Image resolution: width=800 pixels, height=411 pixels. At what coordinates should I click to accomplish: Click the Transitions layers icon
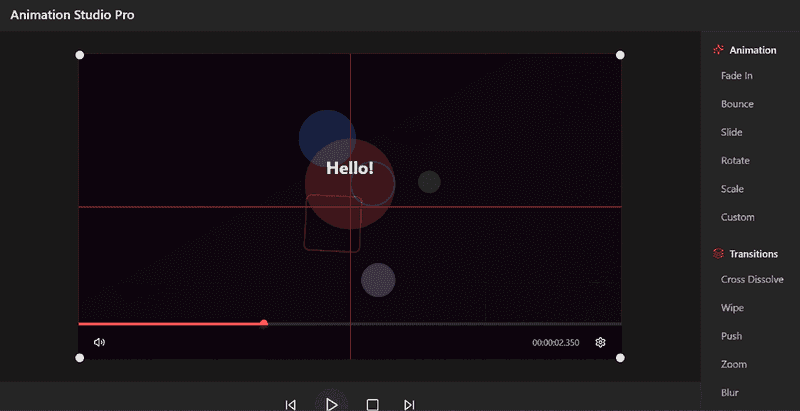718,253
